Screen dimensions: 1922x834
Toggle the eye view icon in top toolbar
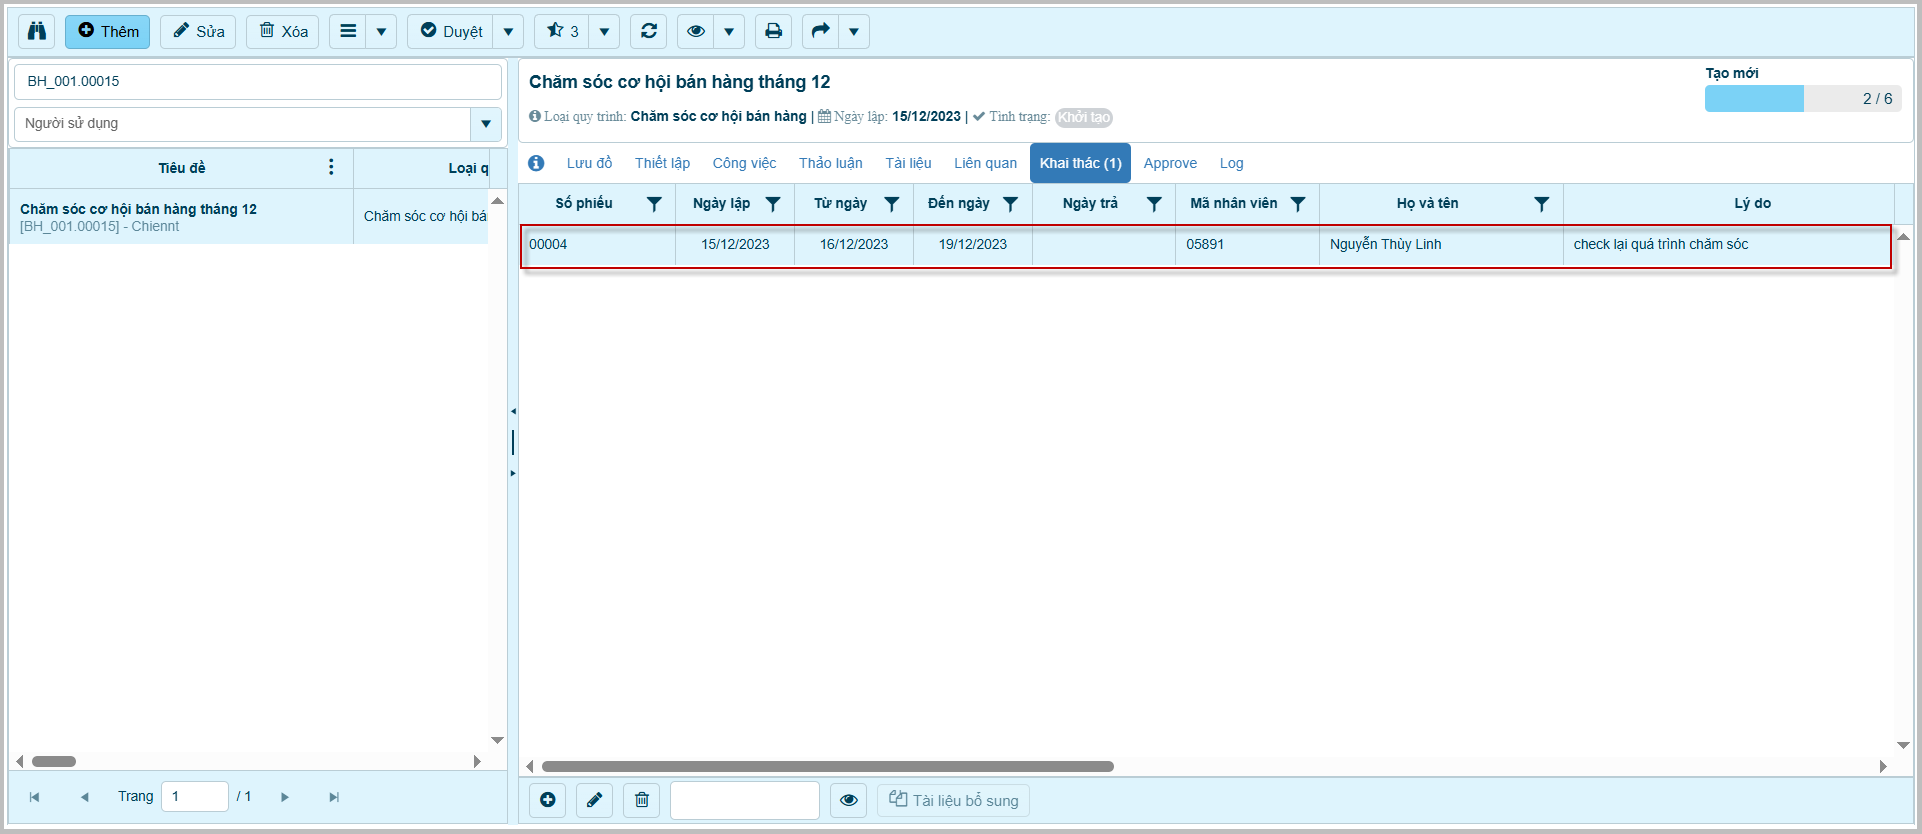pos(695,31)
